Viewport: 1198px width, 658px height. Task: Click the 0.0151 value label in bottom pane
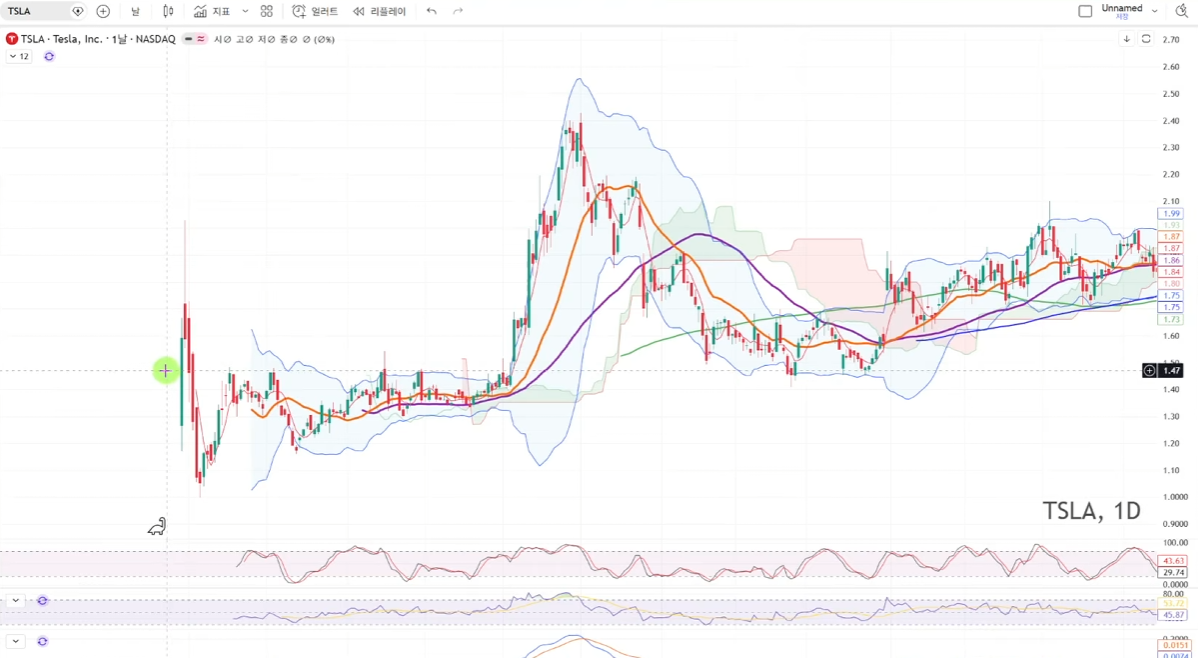coord(1173,646)
